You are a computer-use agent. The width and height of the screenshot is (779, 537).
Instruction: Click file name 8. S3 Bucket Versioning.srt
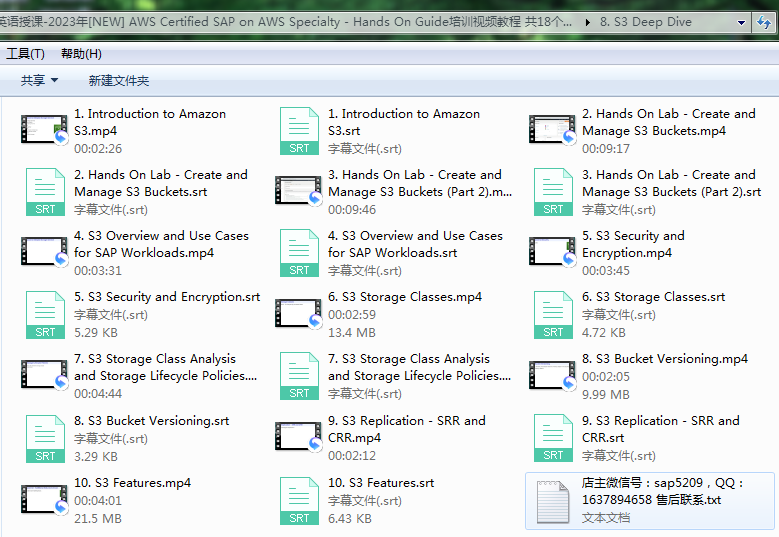tap(152, 421)
